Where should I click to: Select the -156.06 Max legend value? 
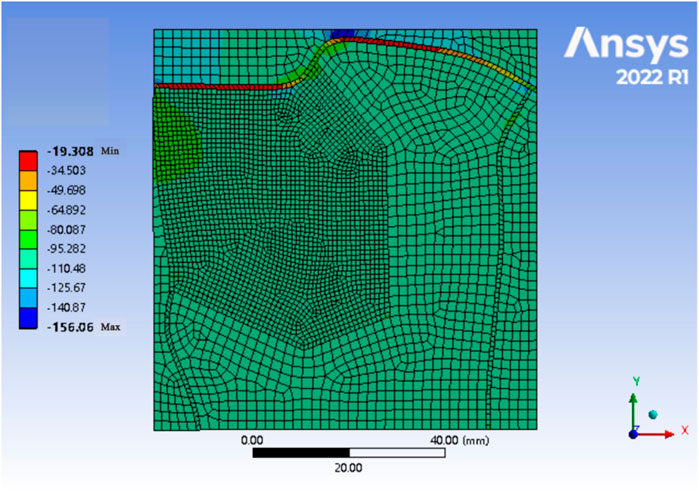84,327
